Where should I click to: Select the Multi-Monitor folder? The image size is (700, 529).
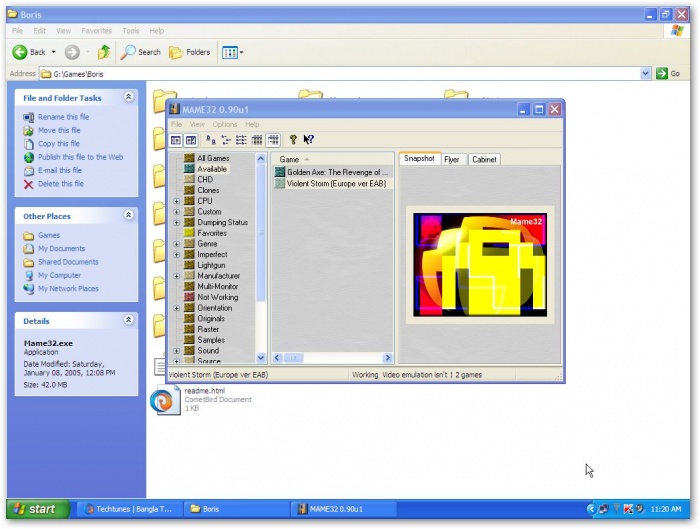[x=217, y=287]
